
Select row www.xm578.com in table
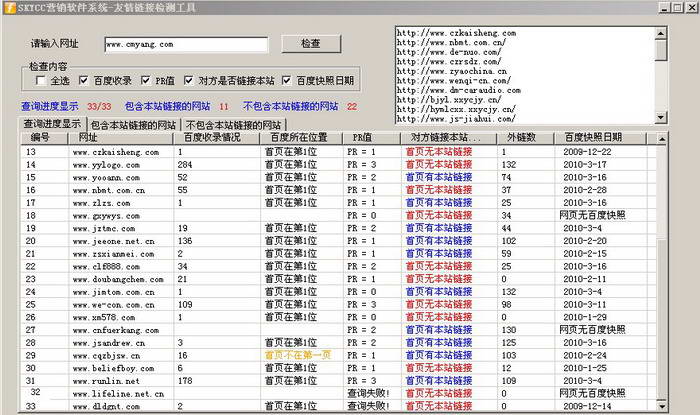pos(338,317)
